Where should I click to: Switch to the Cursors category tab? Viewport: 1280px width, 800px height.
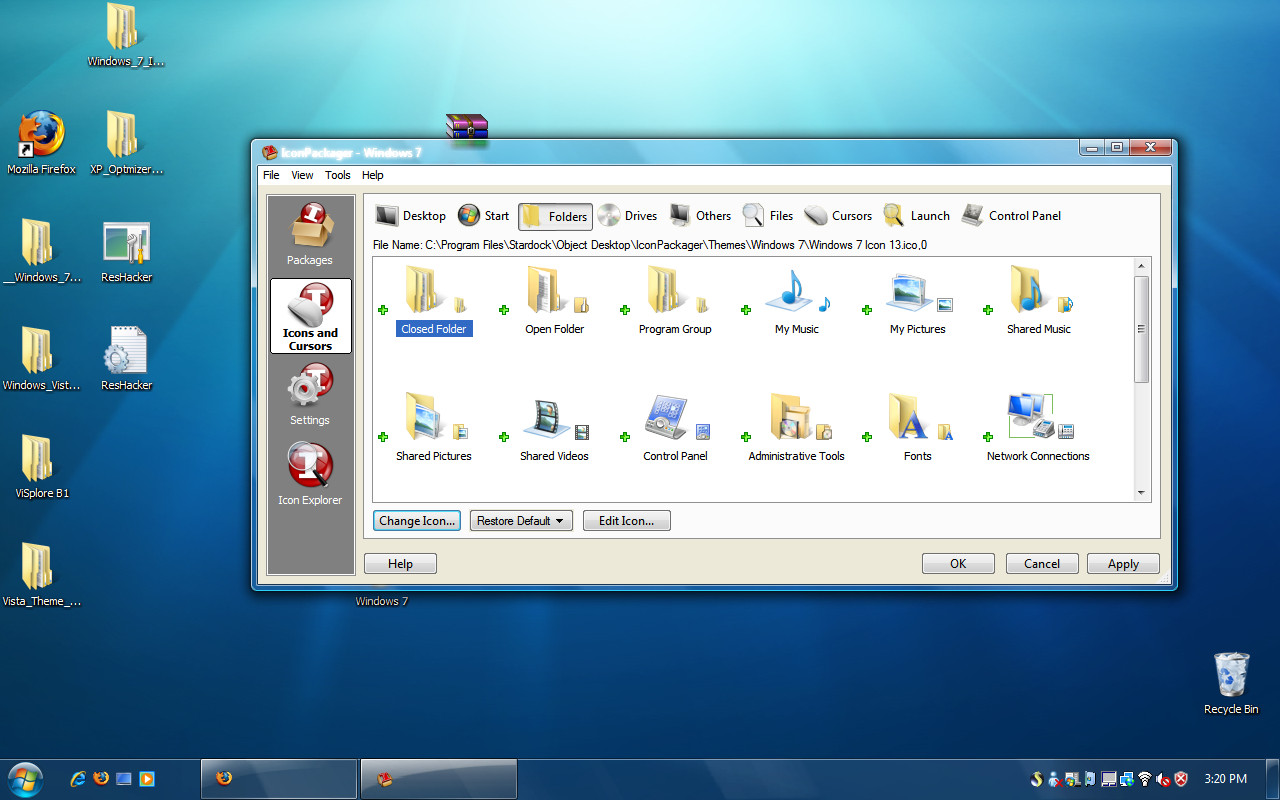tap(839, 216)
